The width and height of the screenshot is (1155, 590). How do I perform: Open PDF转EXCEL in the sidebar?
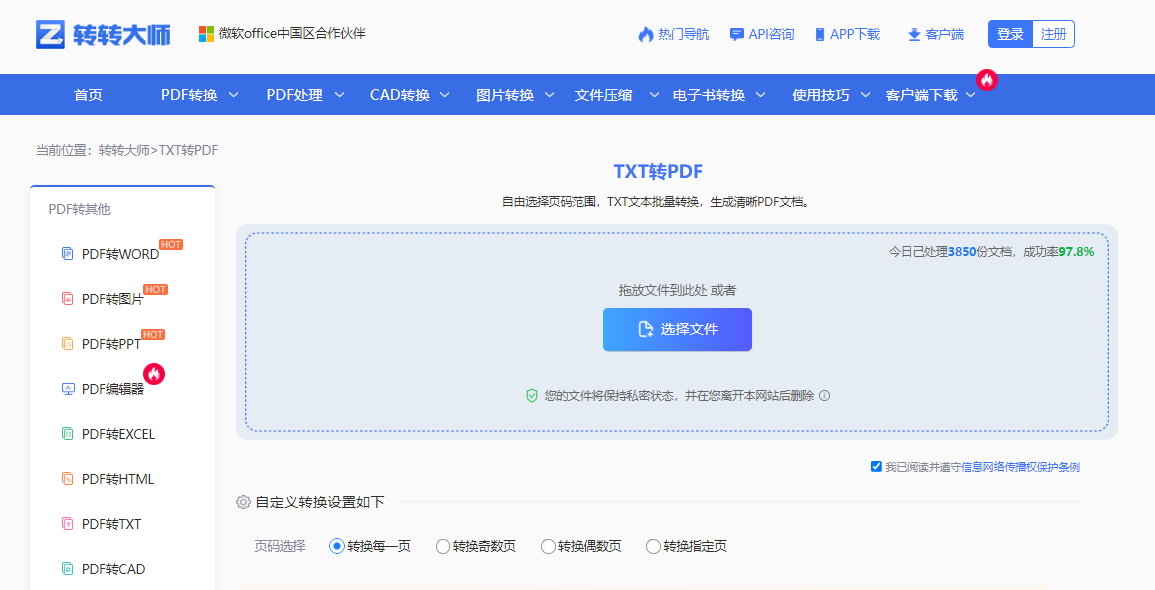click(x=119, y=434)
